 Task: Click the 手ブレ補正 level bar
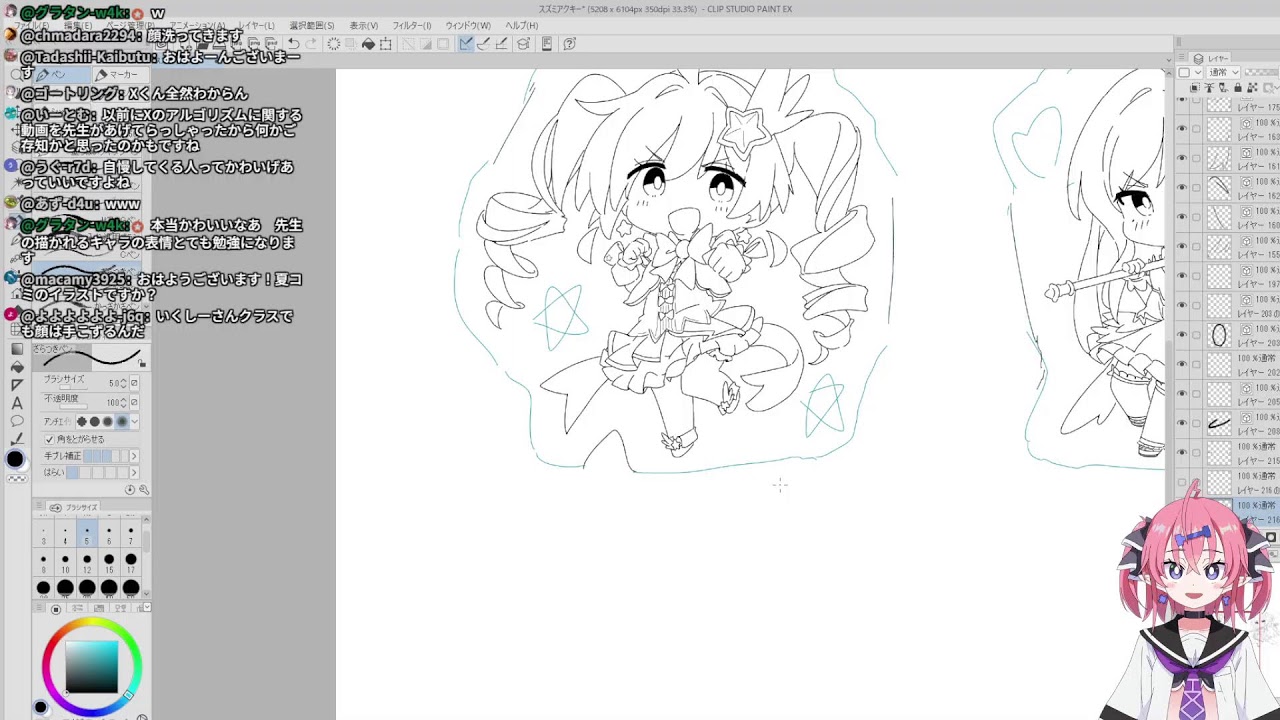coord(104,457)
